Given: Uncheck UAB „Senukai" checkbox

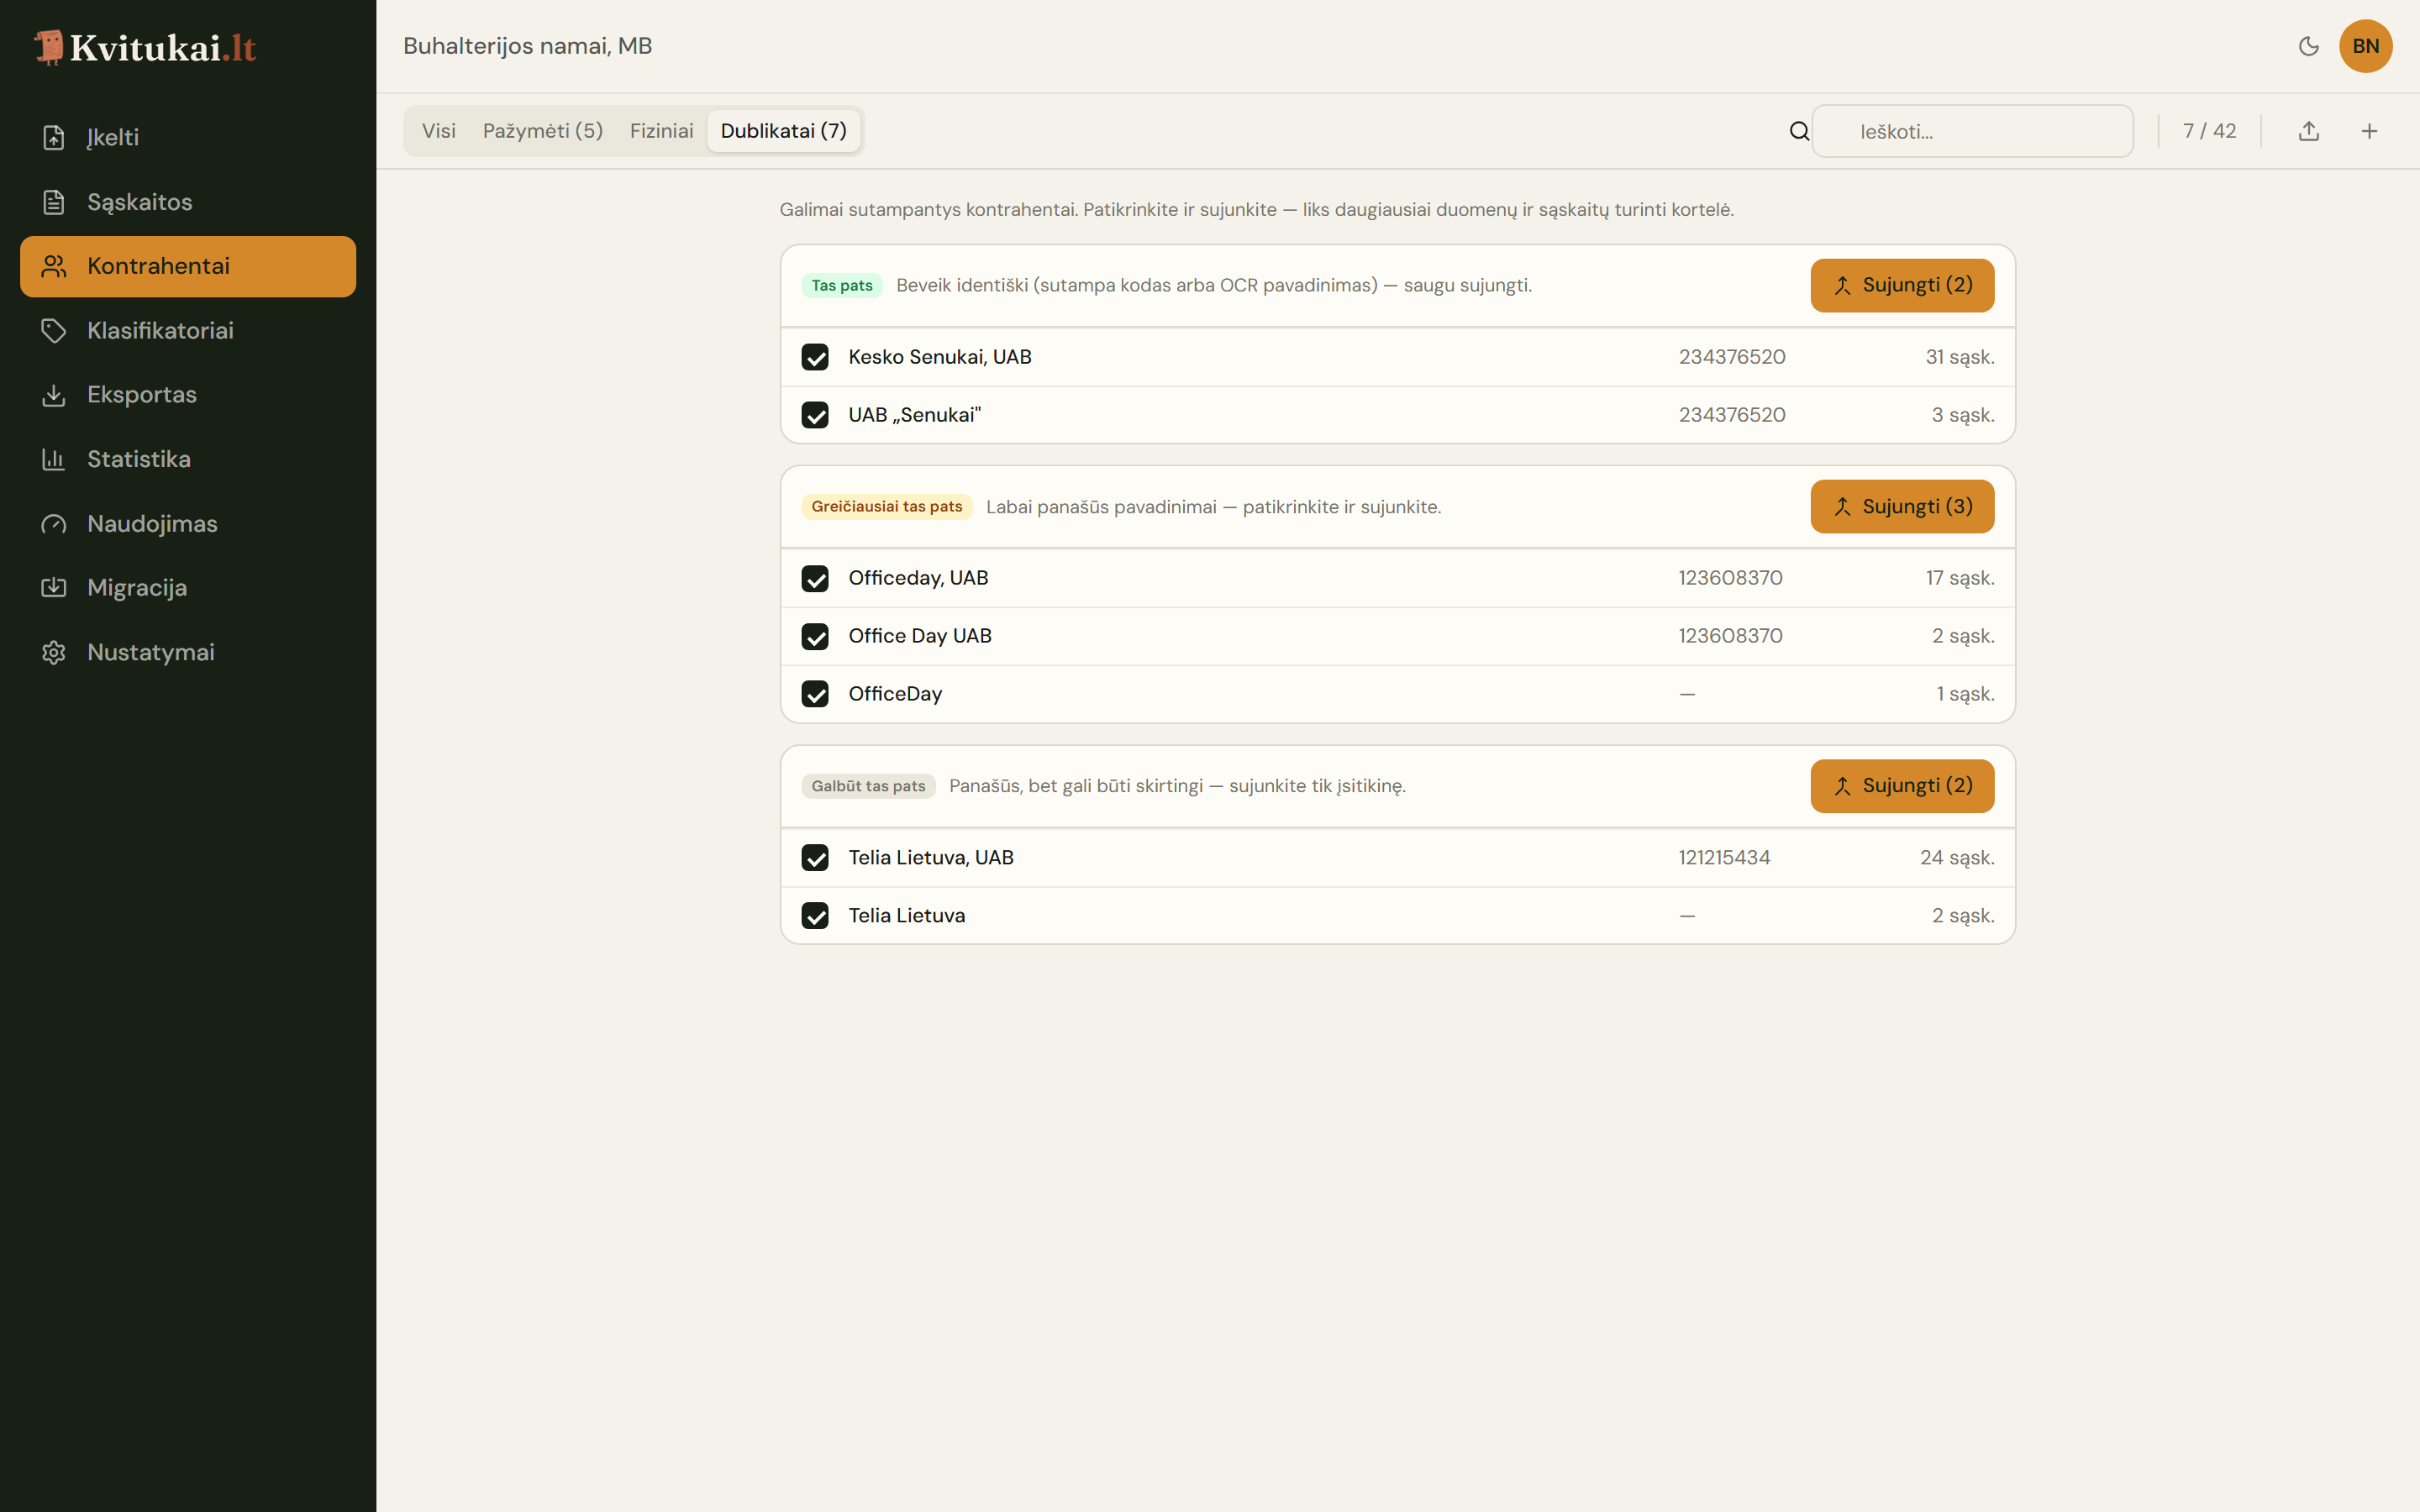Looking at the screenshot, I should (x=815, y=415).
